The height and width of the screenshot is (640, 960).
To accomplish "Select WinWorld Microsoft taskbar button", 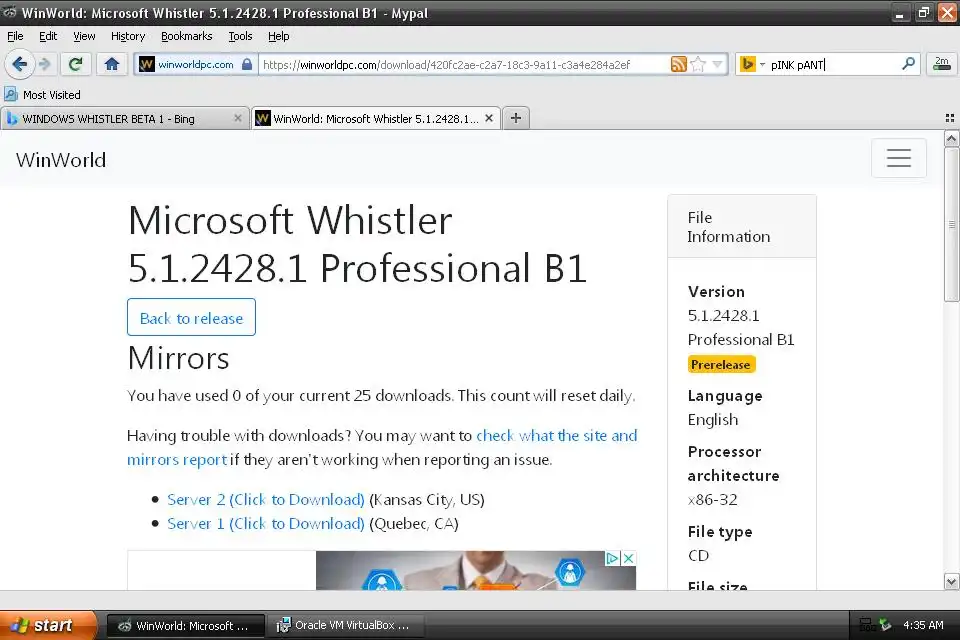I will click(186, 626).
